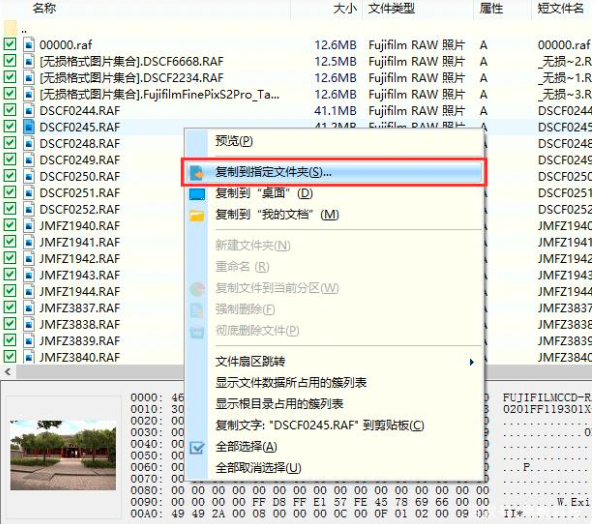Image resolution: width=595 pixels, height=524 pixels.
Task: Click the yellow My Documents folder icon
Action: [197, 216]
